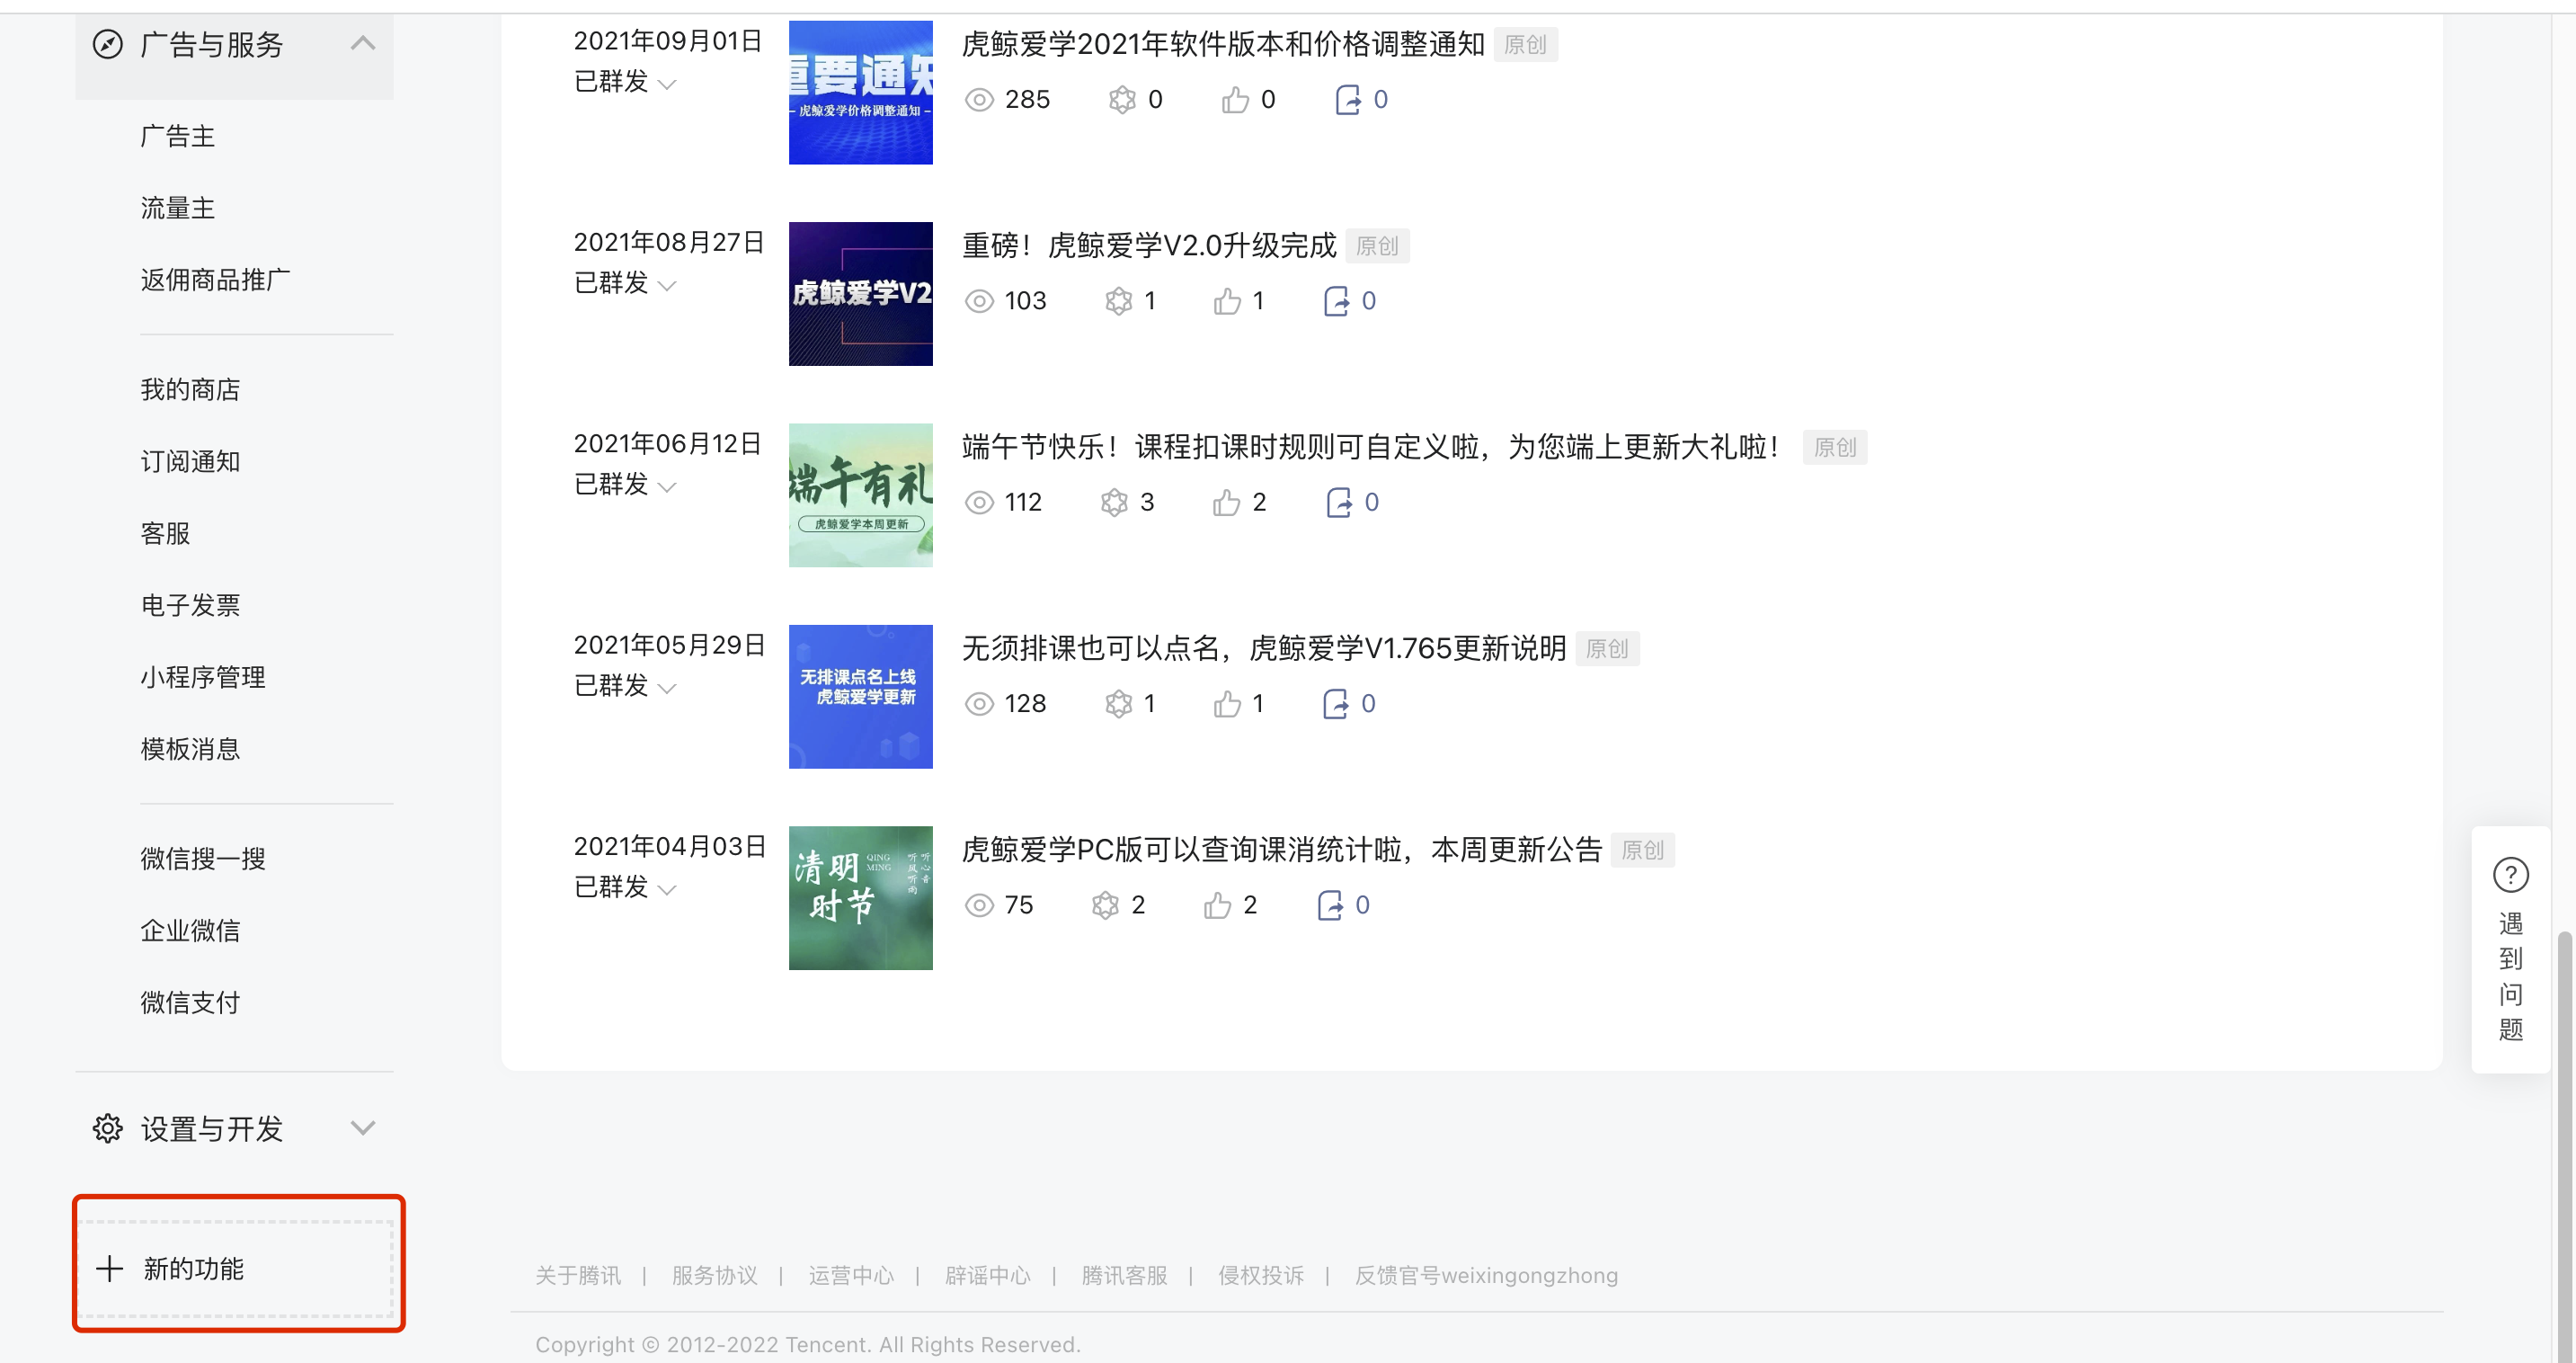Go to 电子发票 page
This screenshot has height=1363, width=2576.
[190, 605]
